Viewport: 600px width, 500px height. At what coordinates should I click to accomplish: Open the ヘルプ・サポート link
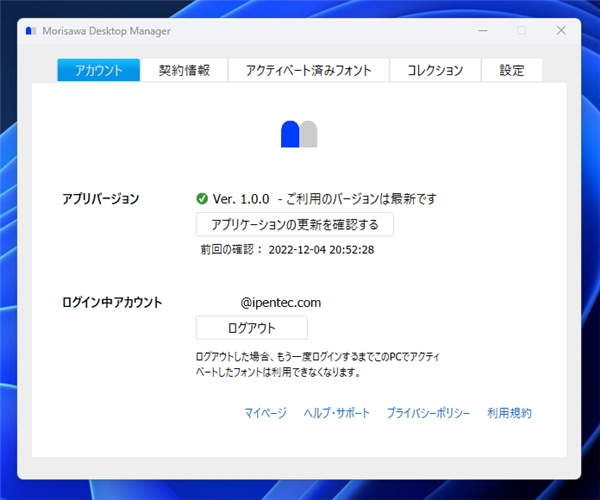[337, 413]
